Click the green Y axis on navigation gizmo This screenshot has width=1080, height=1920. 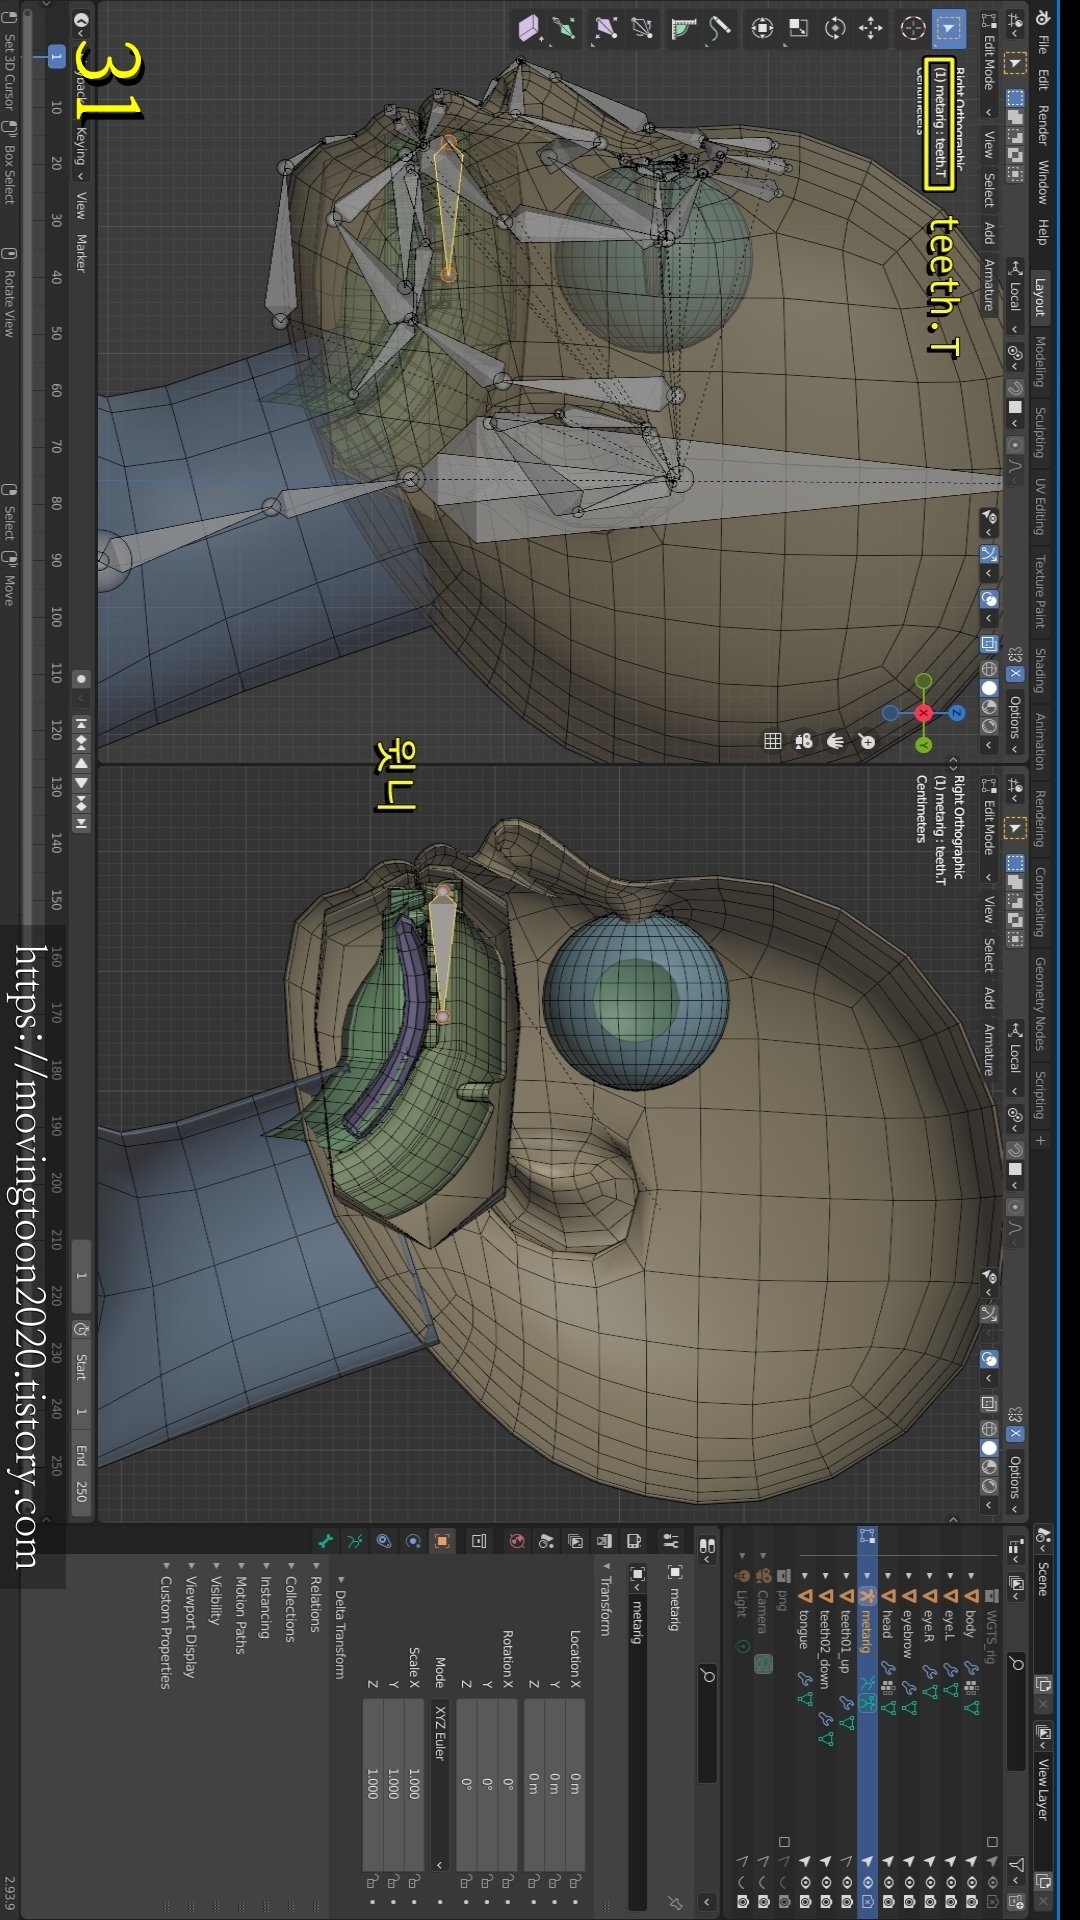924,745
